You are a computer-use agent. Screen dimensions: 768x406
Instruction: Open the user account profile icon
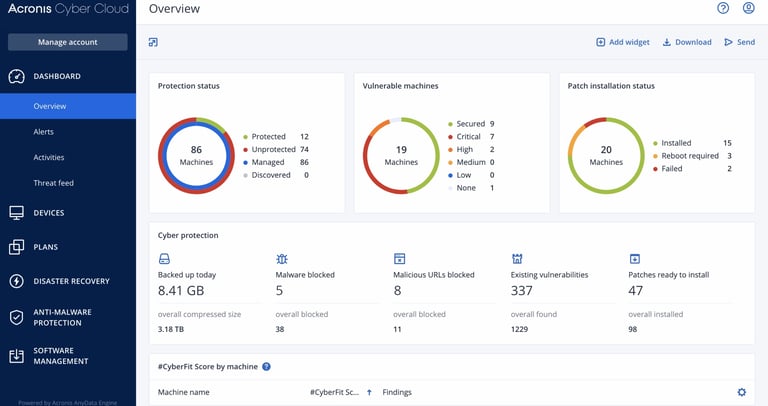[x=749, y=9]
